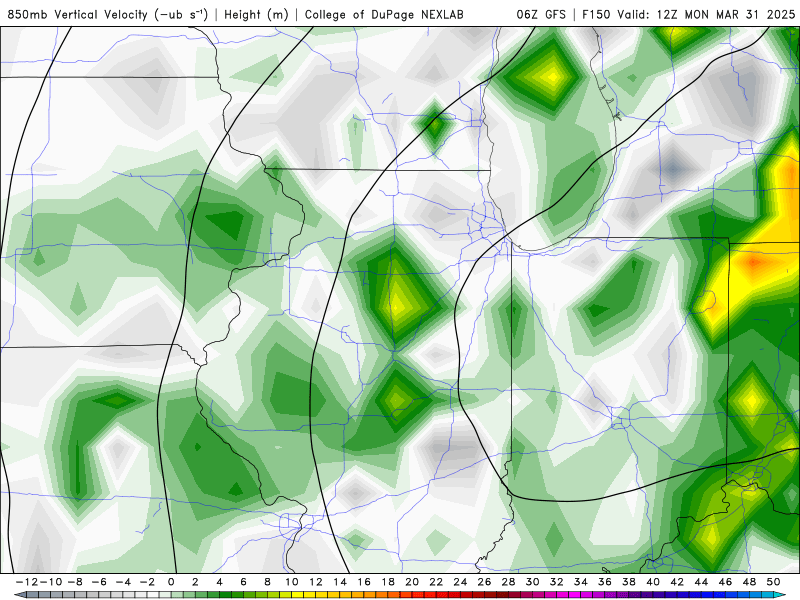
Task: Click the '16' value on the color scale
Action: click(364, 582)
